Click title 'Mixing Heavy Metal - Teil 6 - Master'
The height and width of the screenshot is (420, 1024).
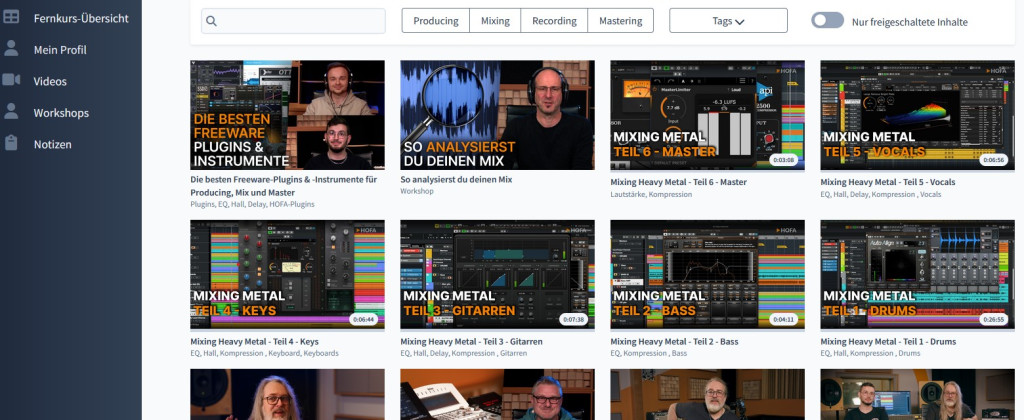679,182
